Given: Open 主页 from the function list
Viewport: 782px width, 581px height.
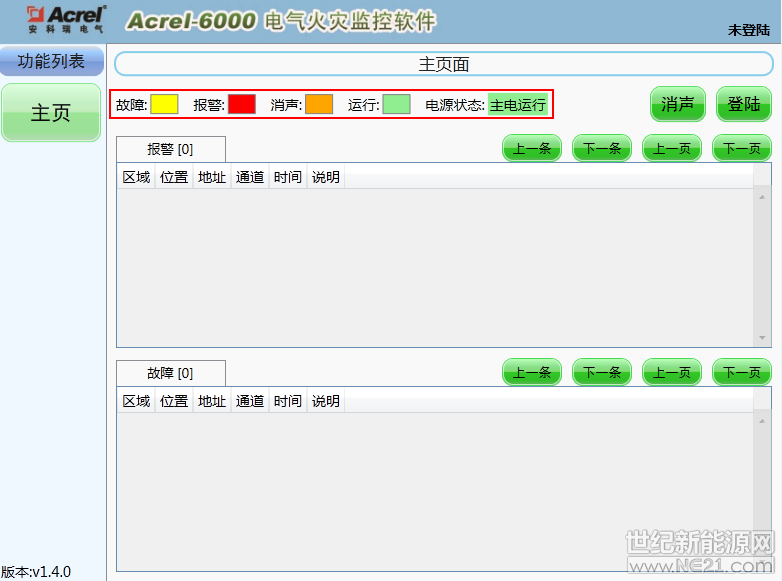Looking at the screenshot, I should (51, 113).
